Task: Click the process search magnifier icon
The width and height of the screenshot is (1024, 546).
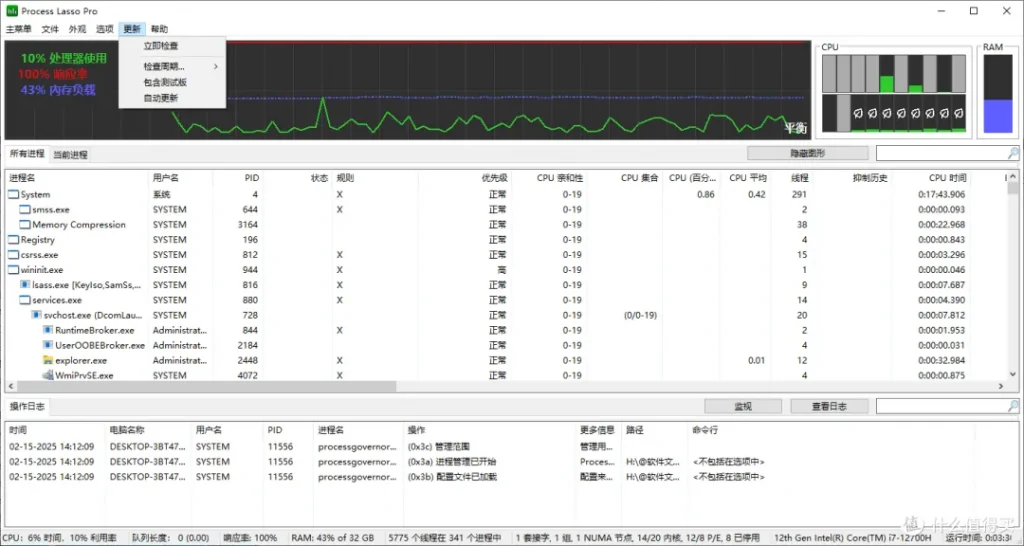Action: click(x=1013, y=153)
